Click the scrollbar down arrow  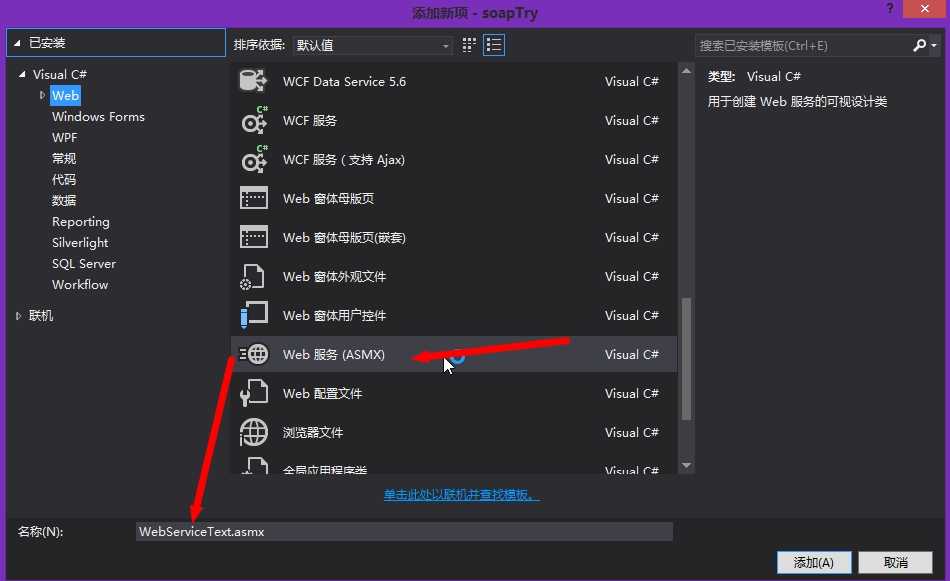tap(686, 465)
